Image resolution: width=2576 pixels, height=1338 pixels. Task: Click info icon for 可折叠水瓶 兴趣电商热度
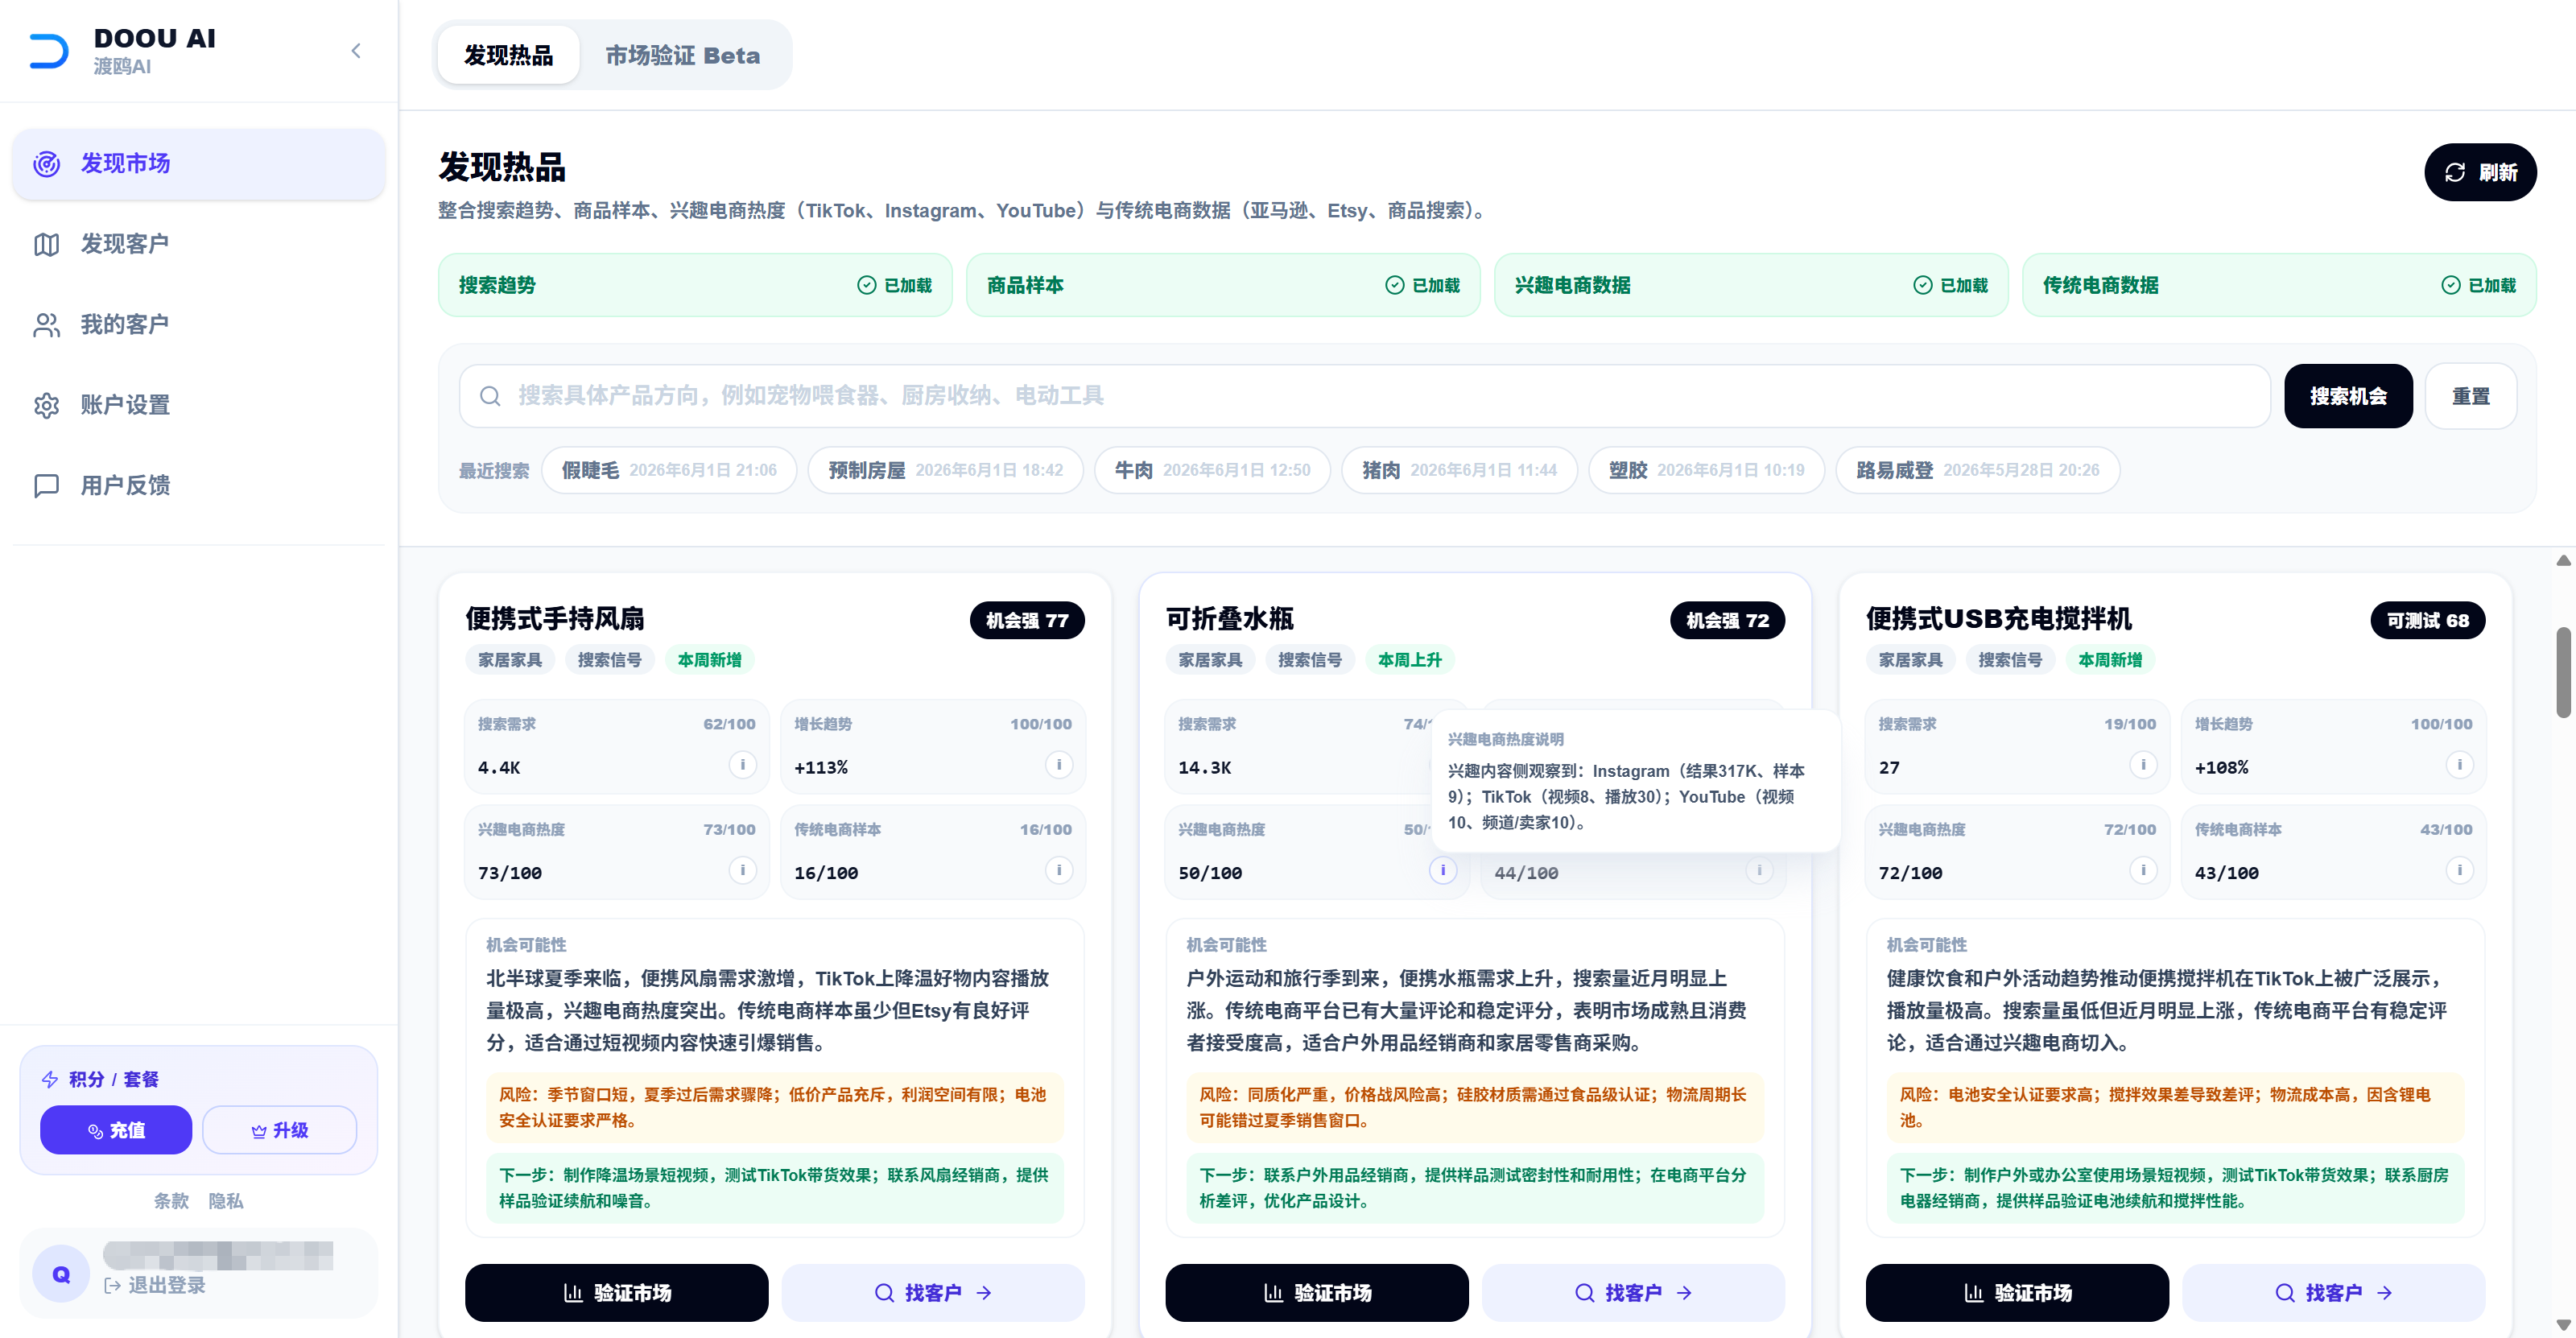click(x=1442, y=870)
